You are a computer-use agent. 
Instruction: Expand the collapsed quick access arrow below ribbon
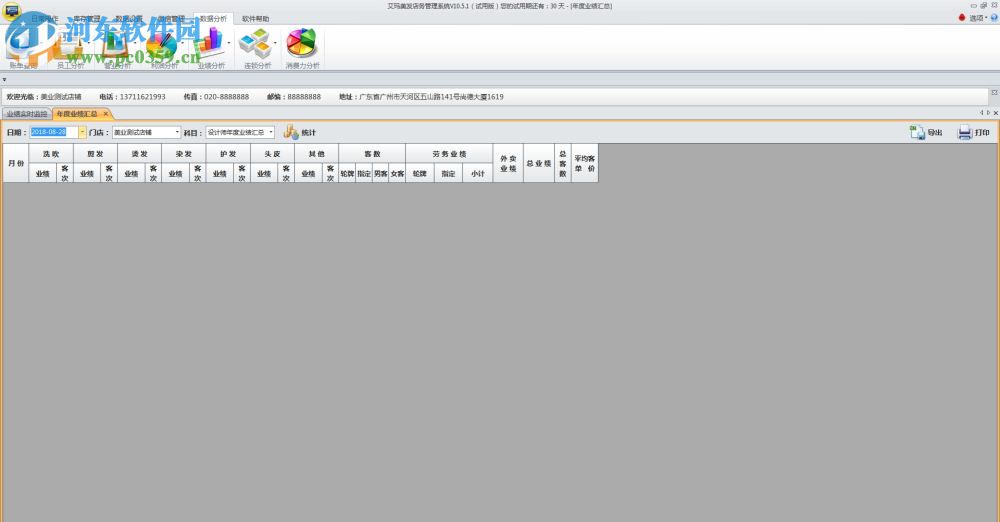[x=4, y=80]
